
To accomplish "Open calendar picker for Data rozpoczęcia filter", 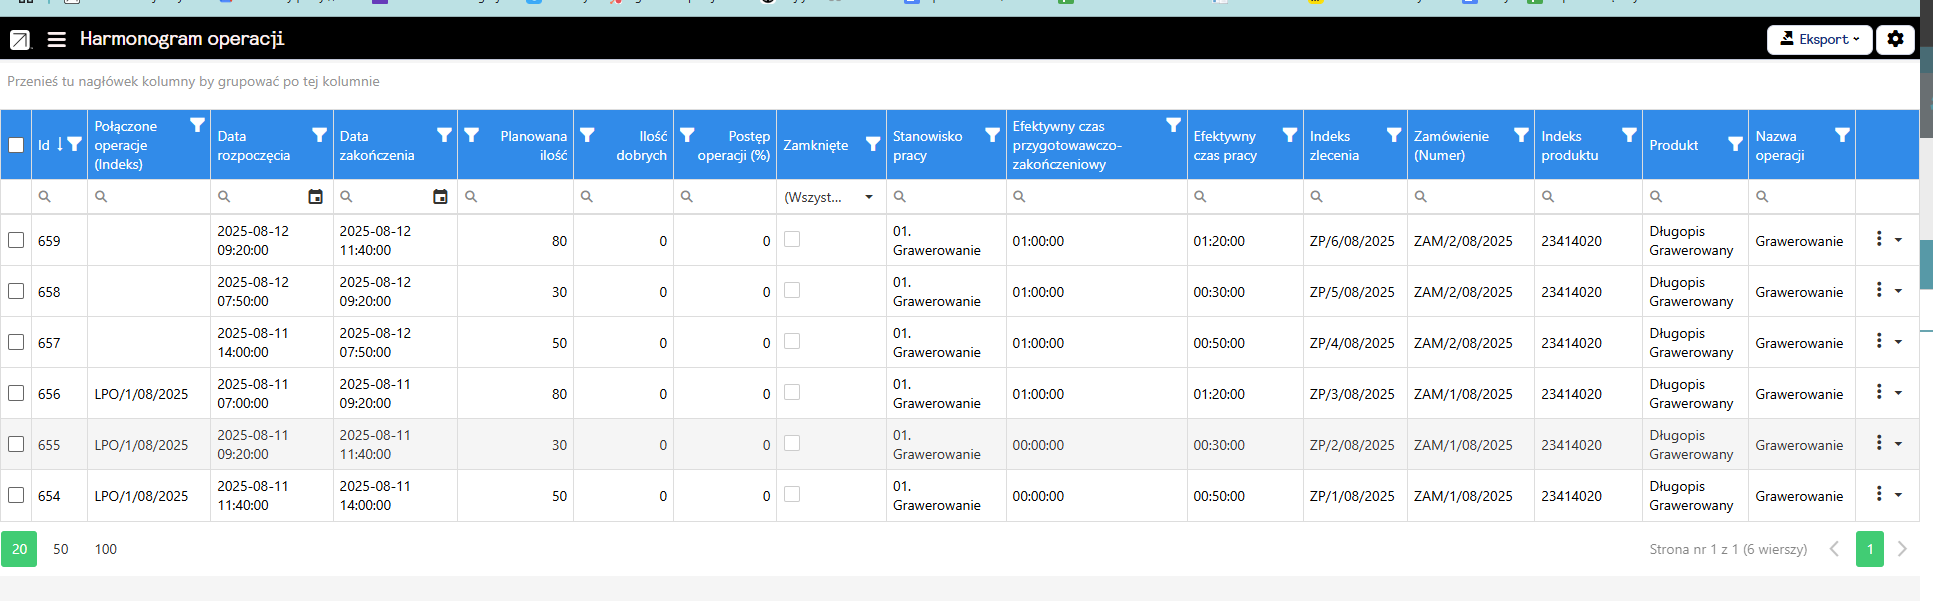I will 315,197.
